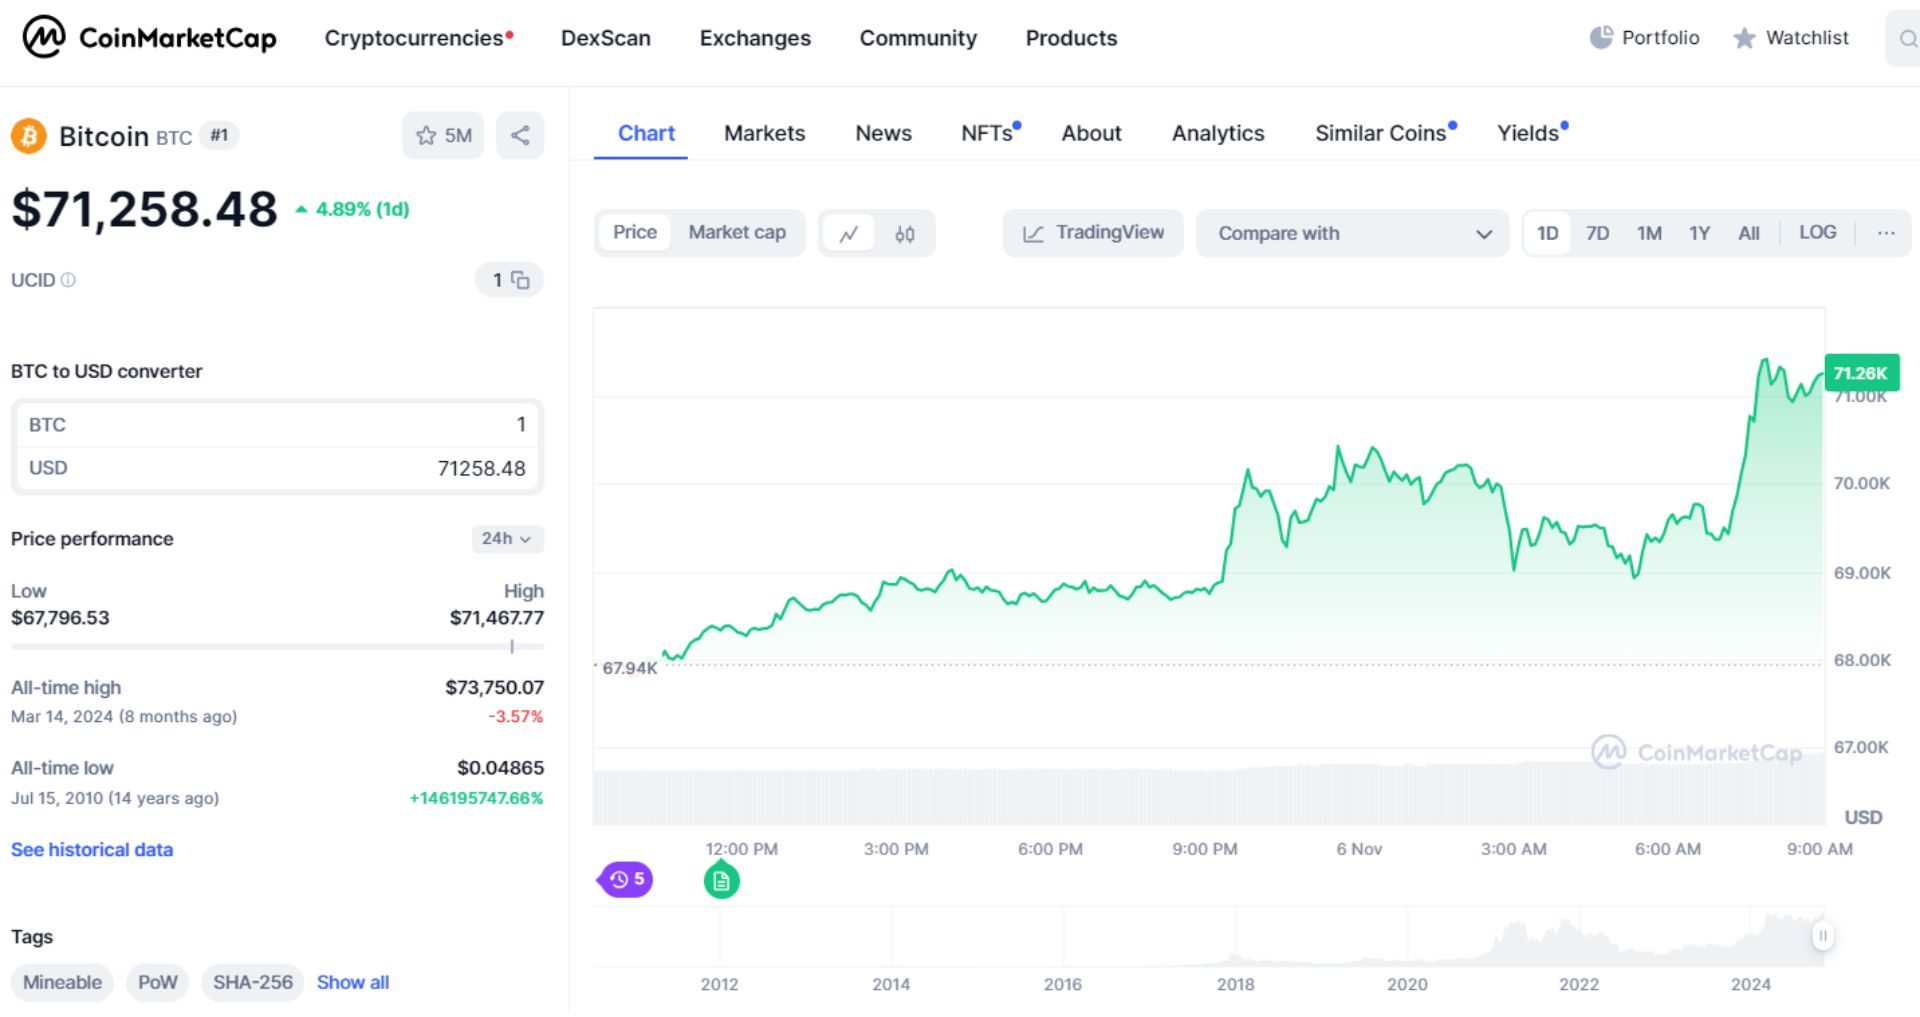Open the Compare with dropdown

[x=1352, y=233]
